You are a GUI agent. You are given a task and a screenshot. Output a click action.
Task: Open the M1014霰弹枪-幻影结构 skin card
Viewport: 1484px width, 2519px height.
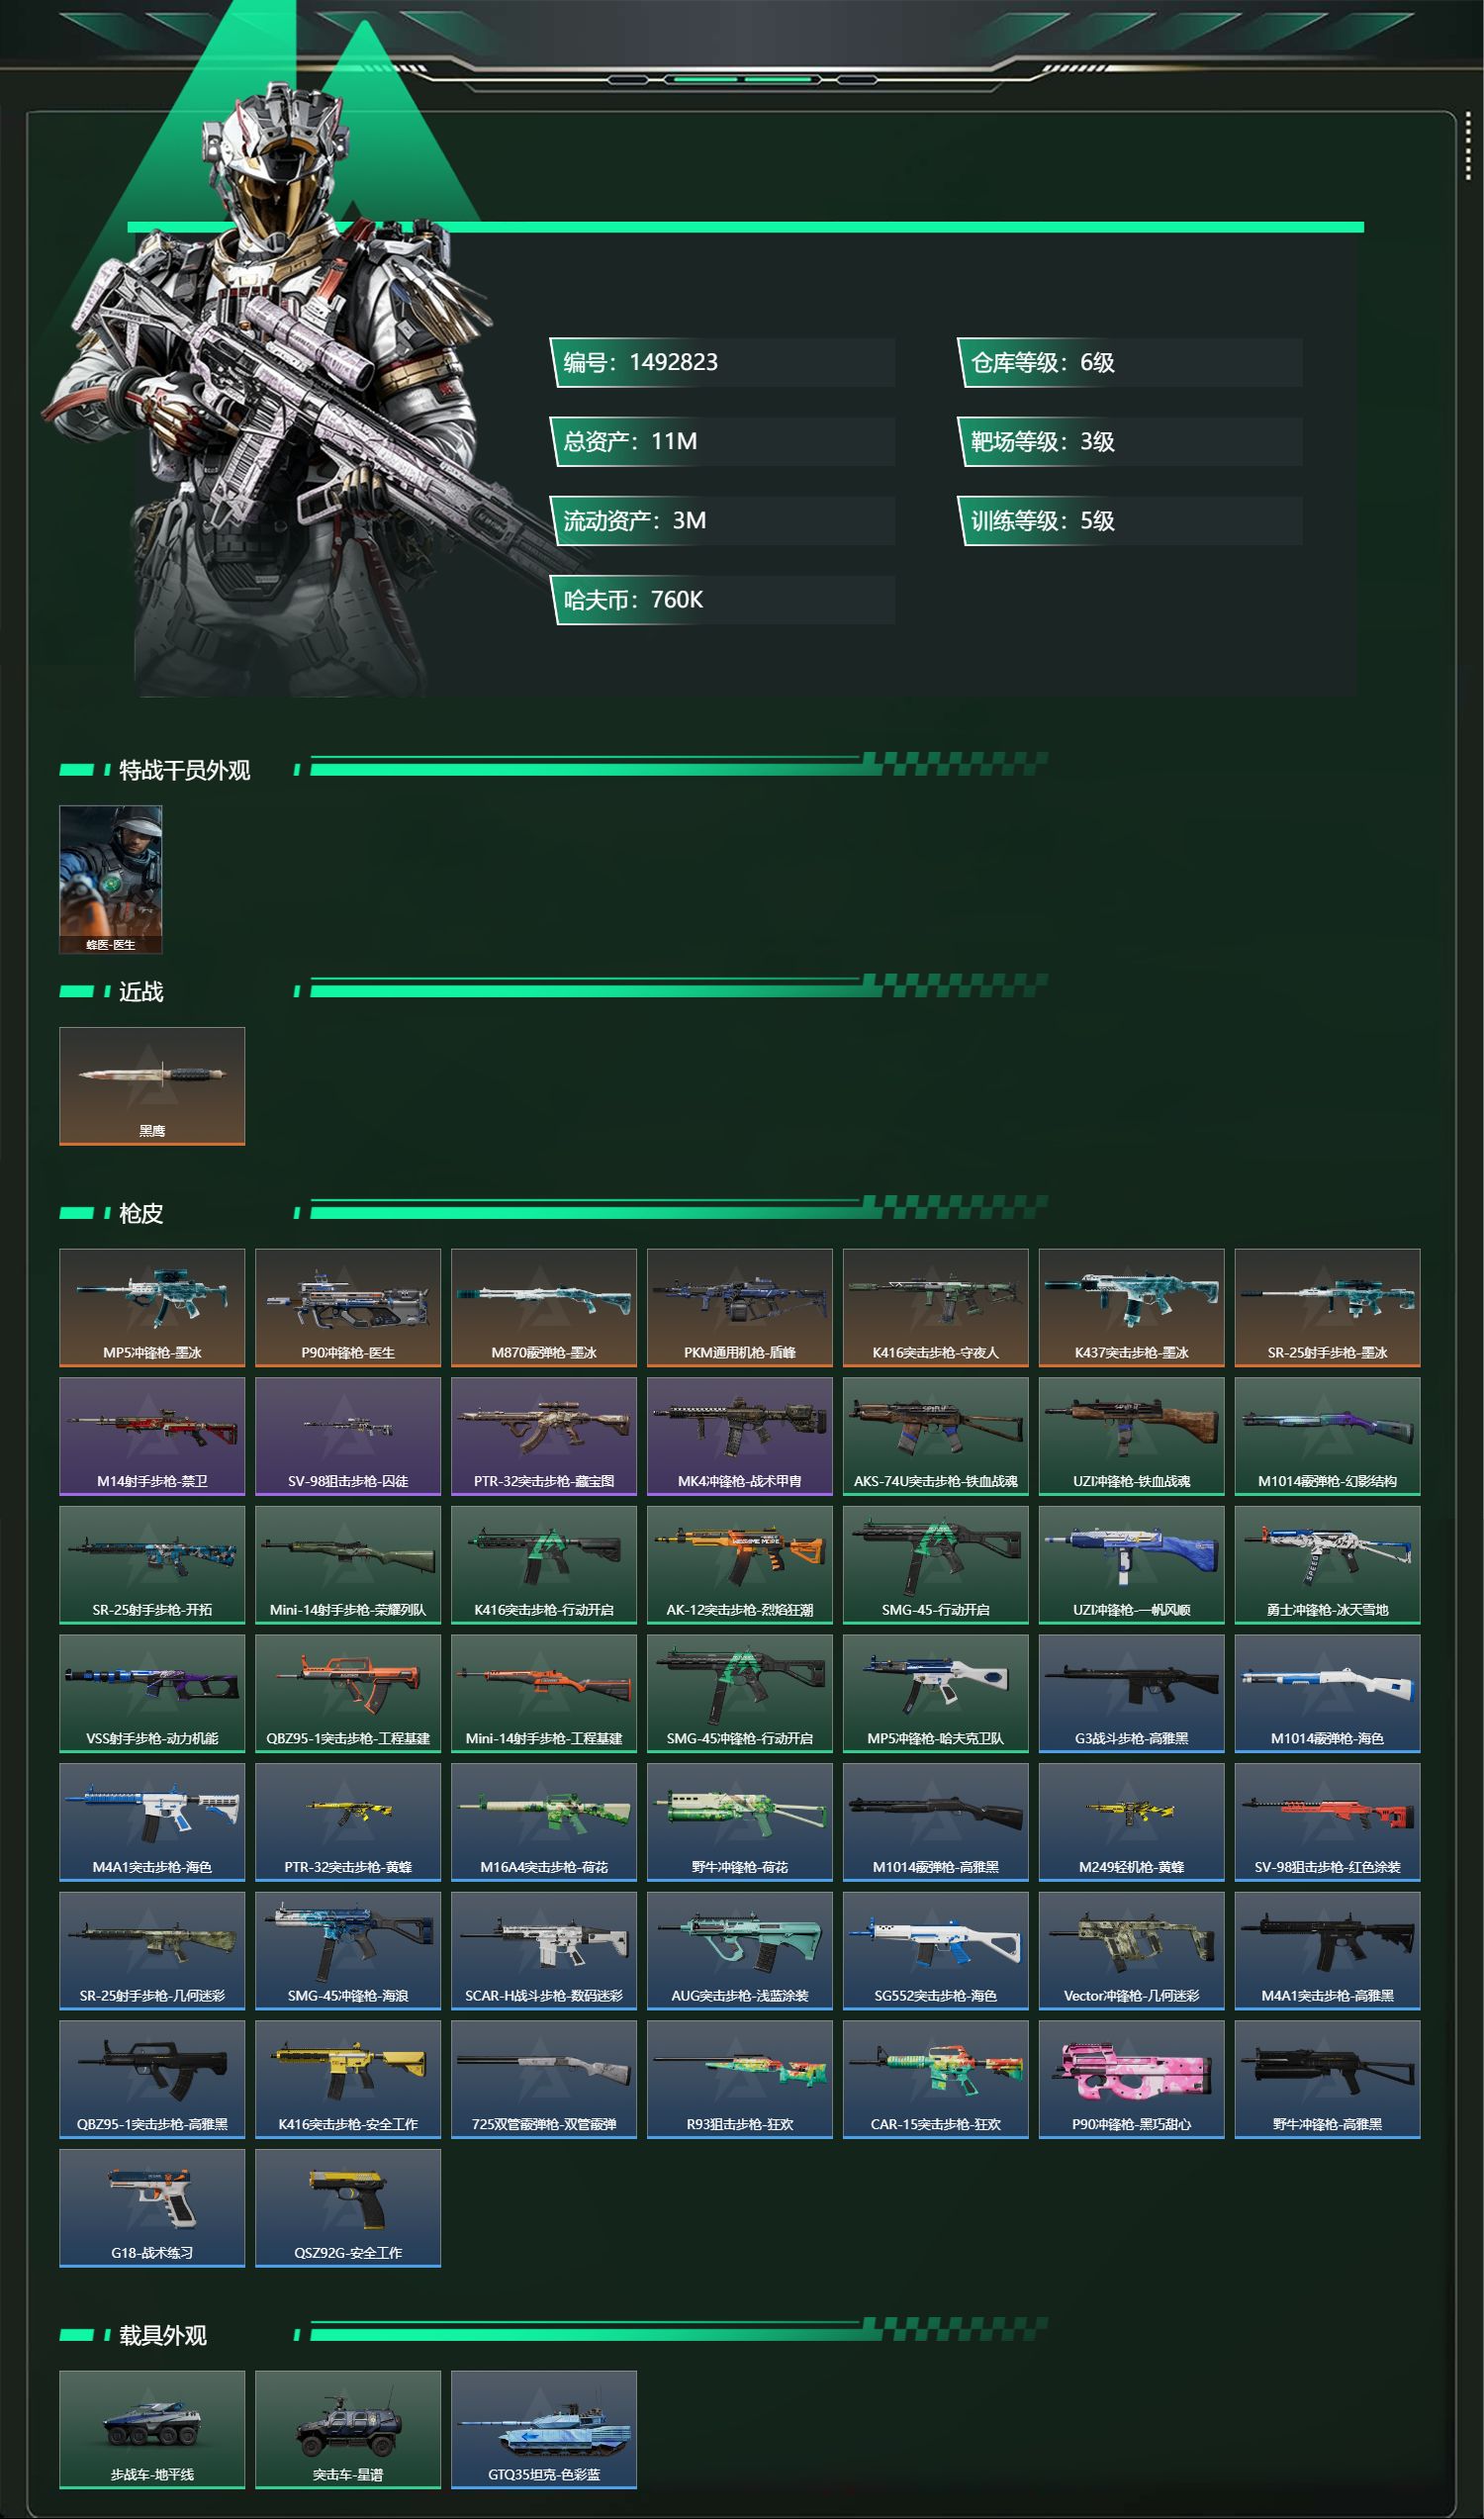pos(1328,1436)
